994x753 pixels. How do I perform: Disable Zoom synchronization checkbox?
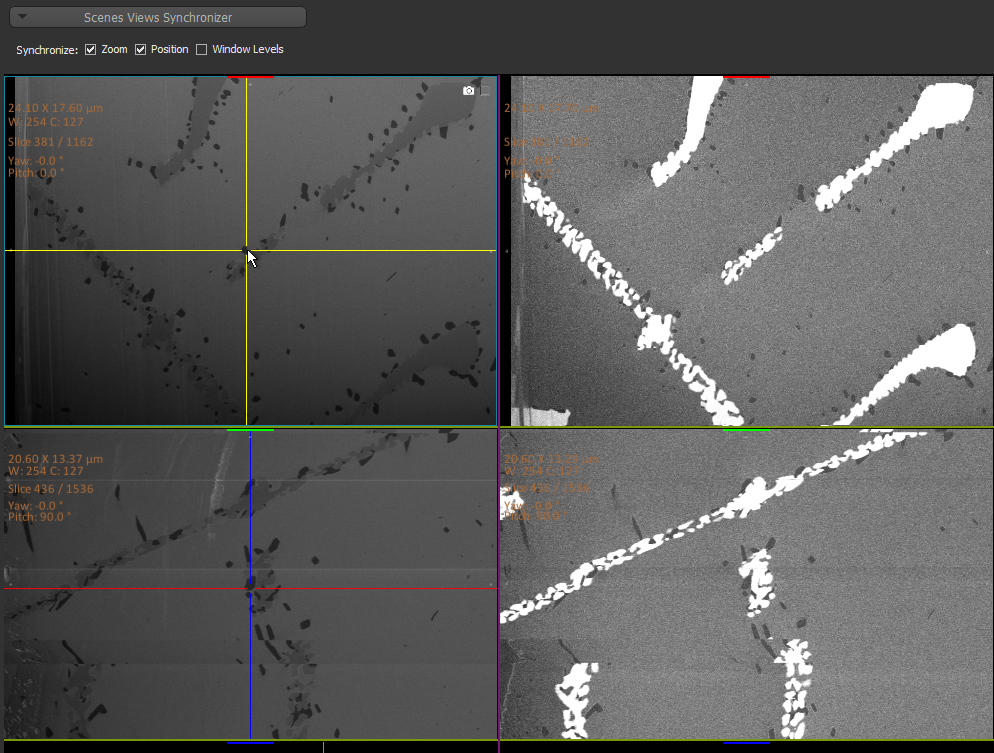pyautogui.click(x=91, y=49)
